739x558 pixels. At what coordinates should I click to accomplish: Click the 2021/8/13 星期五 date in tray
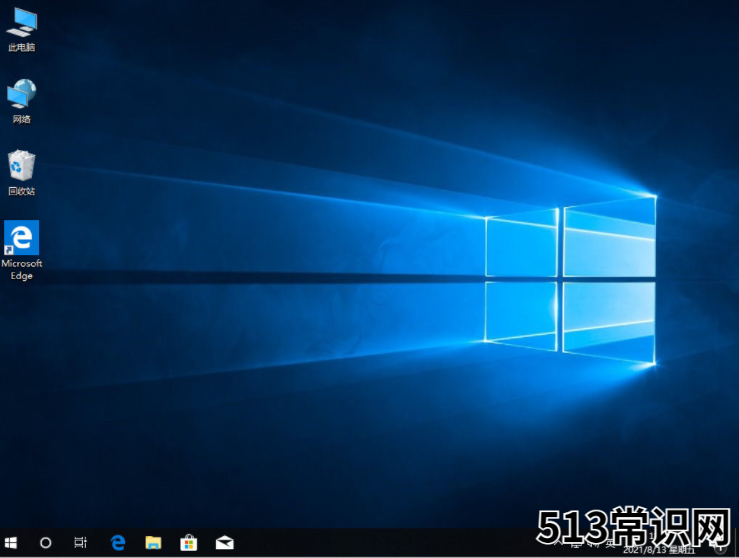coord(659,550)
